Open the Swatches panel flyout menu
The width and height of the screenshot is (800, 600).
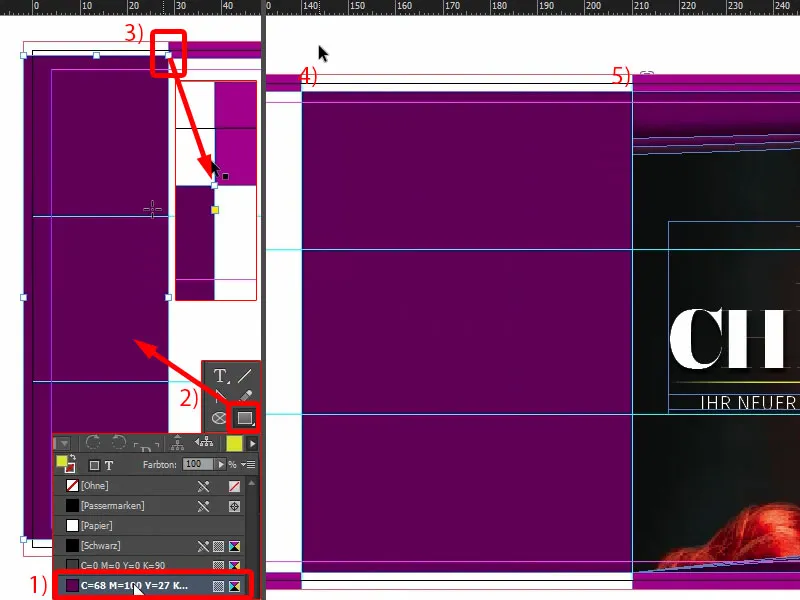tap(249, 464)
